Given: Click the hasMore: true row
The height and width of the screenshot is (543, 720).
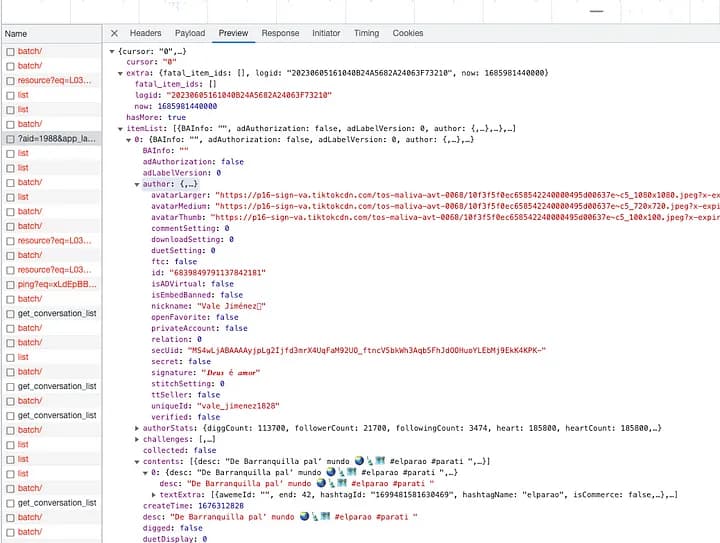Looking at the screenshot, I should pyautogui.click(x=156, y=117).
